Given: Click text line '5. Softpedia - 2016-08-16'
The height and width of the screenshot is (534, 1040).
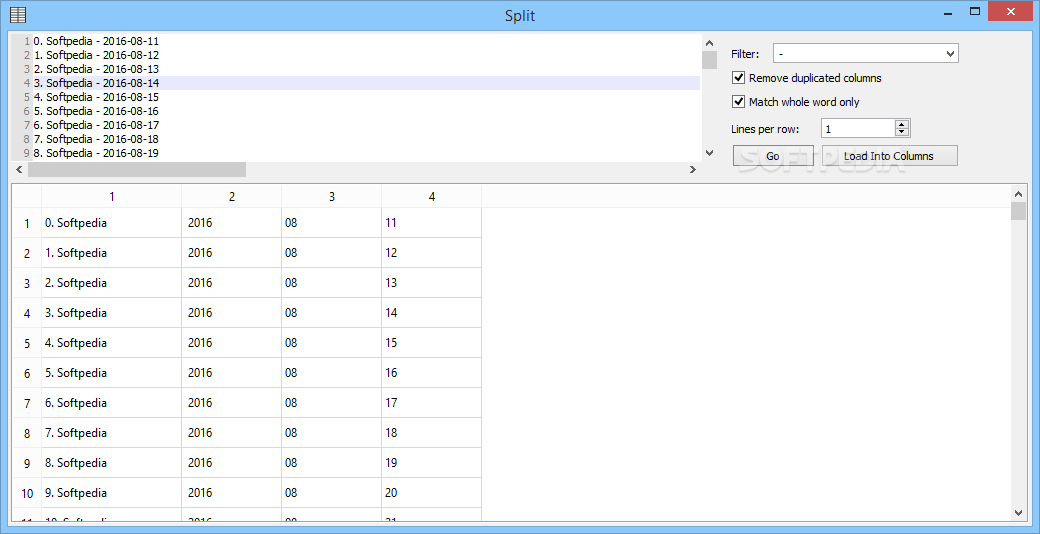Looking at the screenshot, I should [x=96, y=111].
